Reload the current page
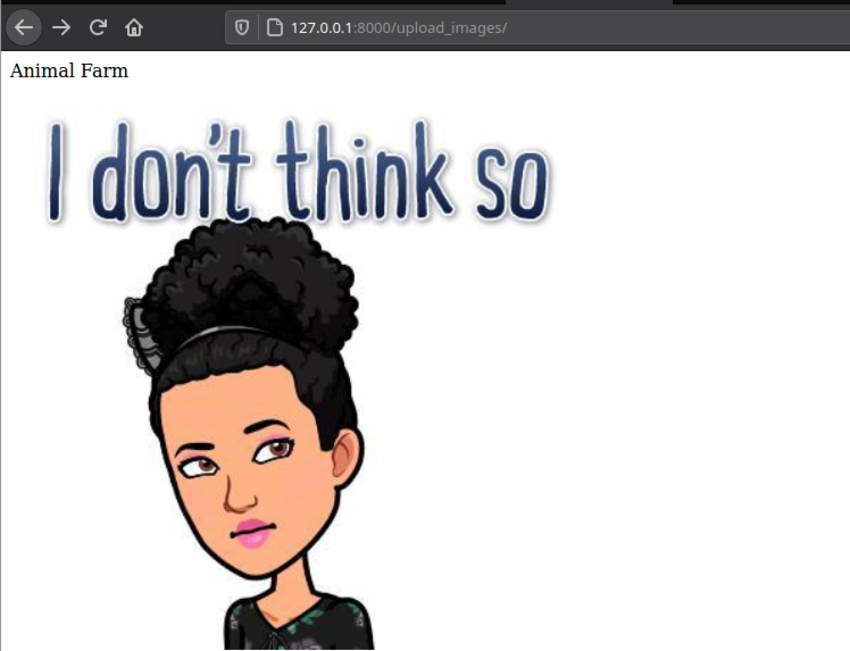Viewport: 850px width, 651px height. (x=97, y=28)
